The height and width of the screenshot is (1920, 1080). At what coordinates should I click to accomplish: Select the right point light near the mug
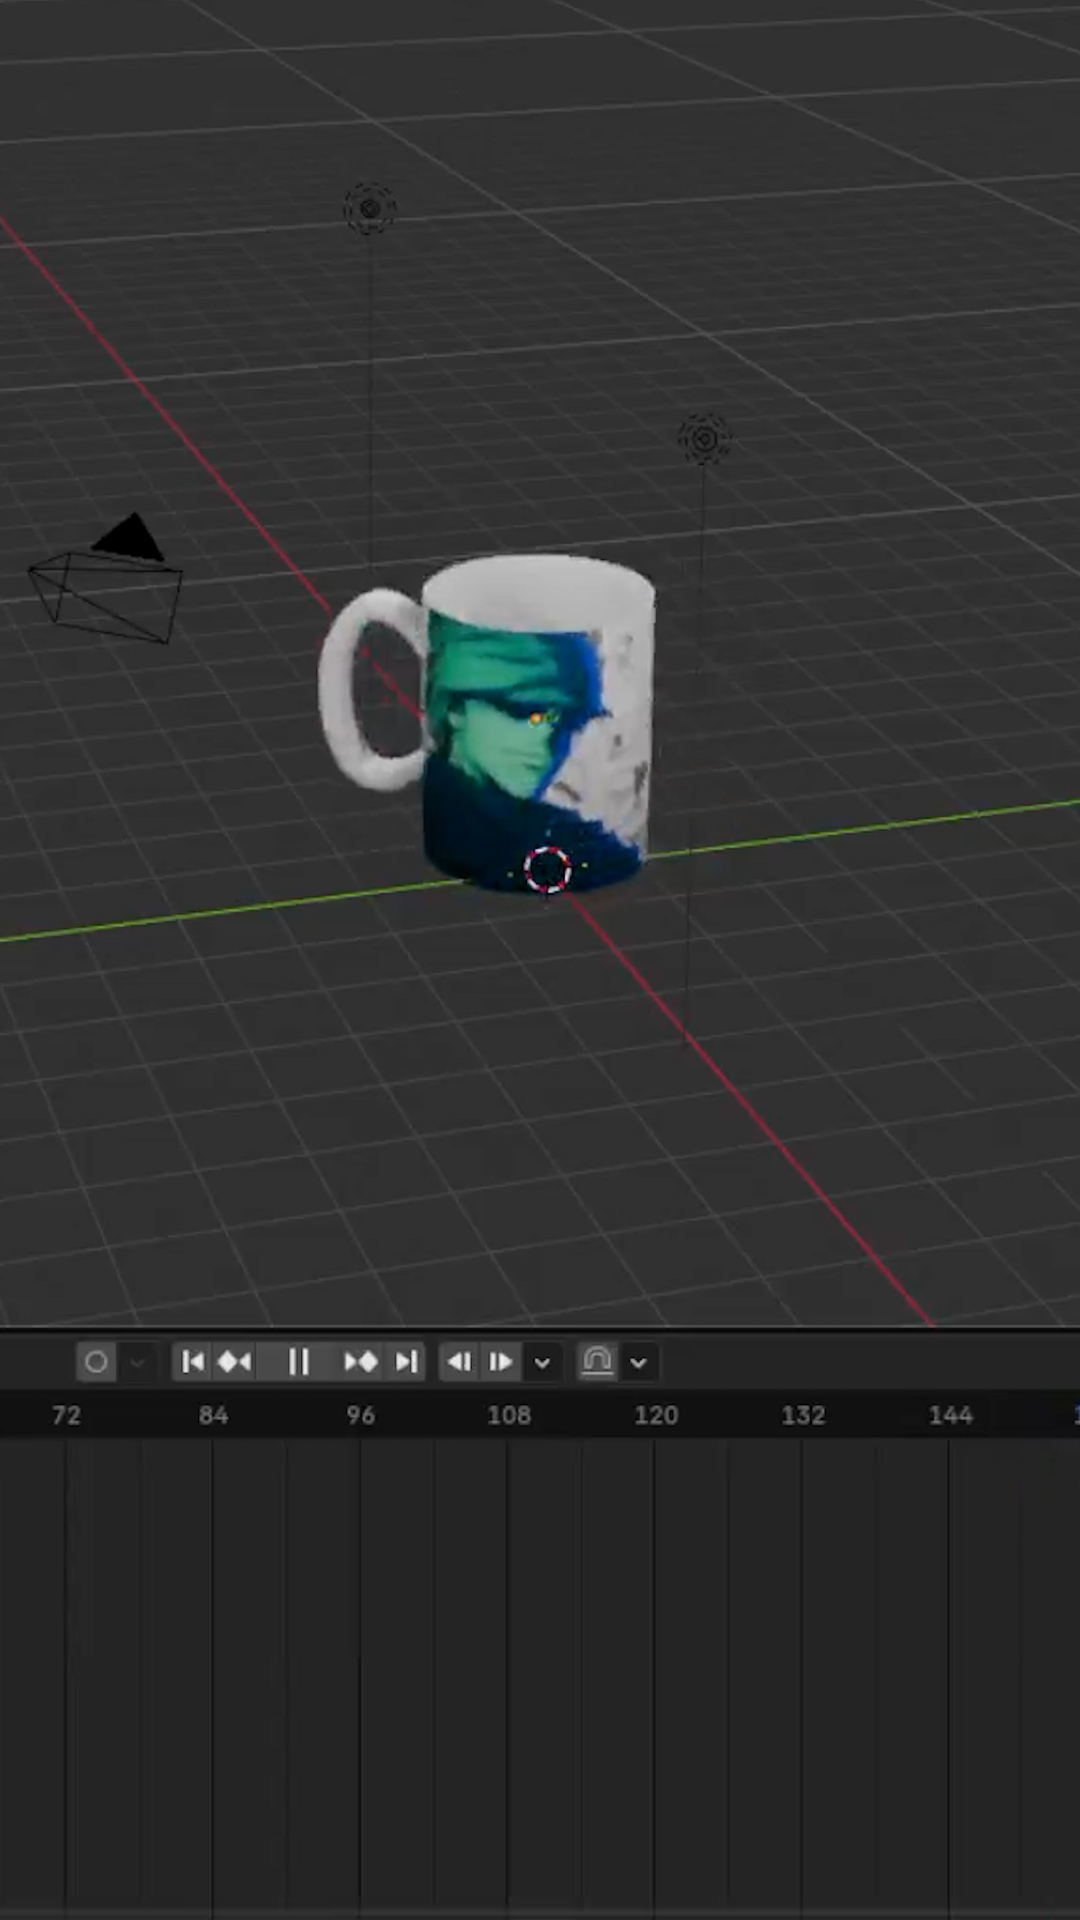coord(704,439)
